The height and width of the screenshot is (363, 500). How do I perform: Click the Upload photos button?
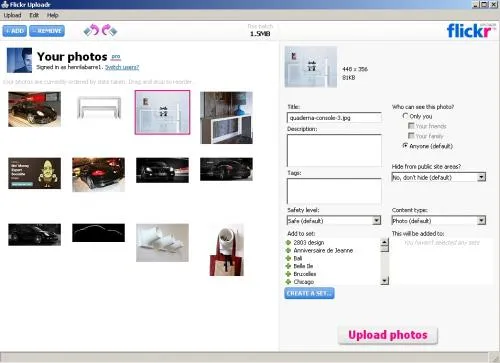click(388, 335)
